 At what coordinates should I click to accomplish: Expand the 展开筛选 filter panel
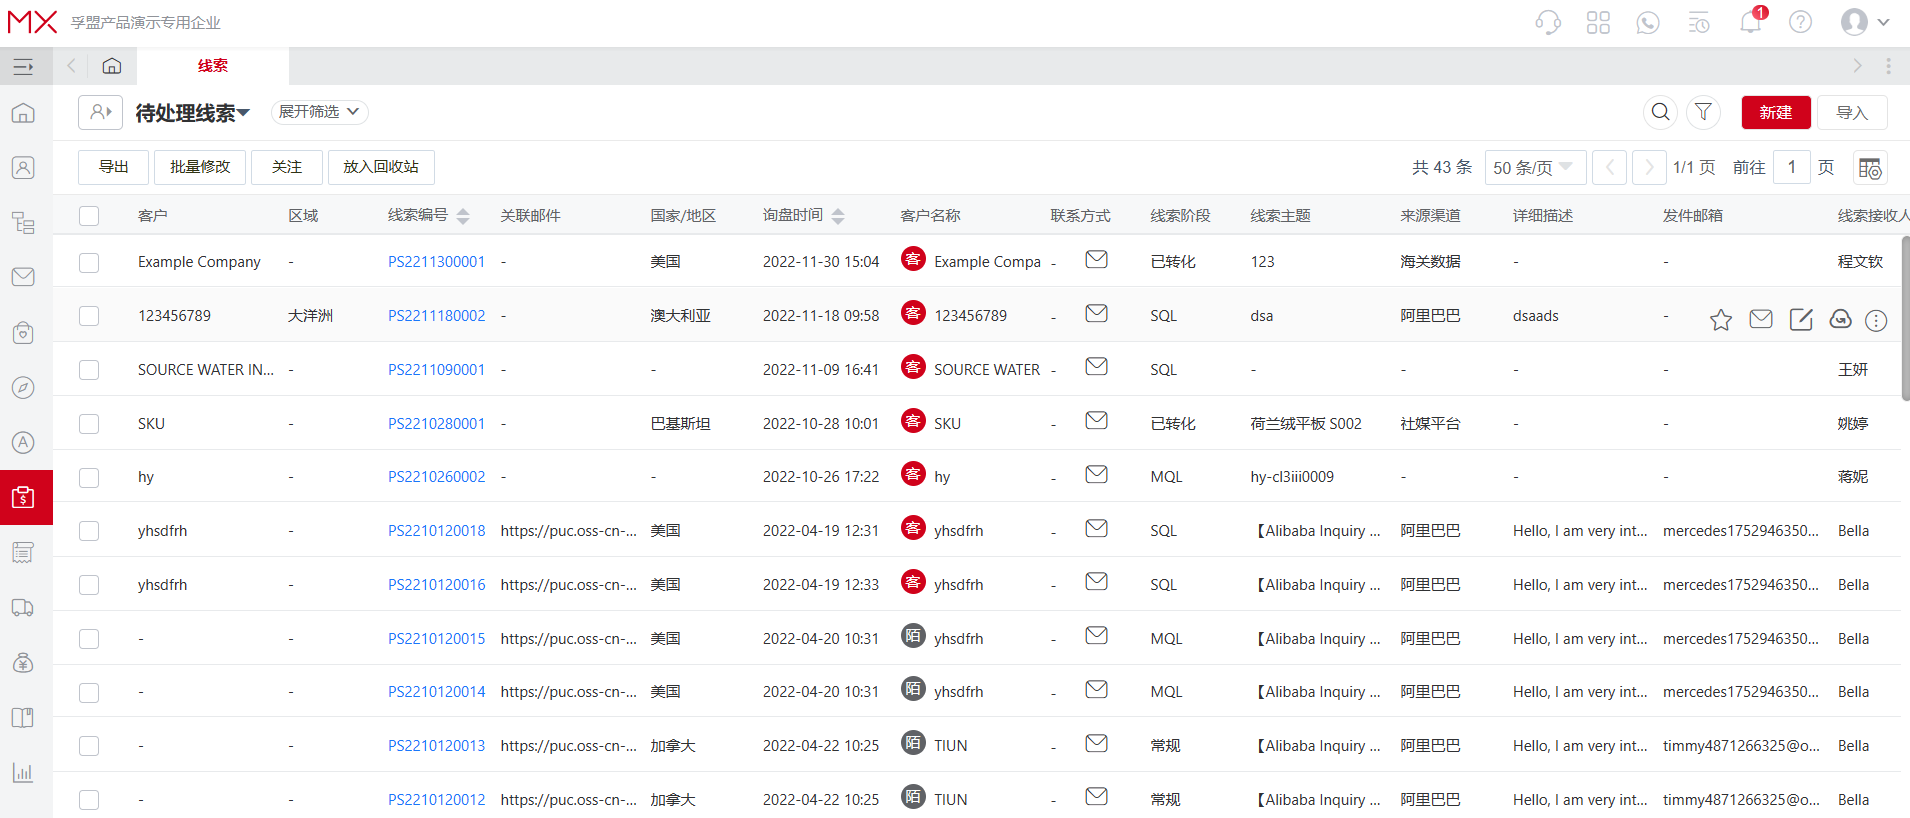click(319, 112)
